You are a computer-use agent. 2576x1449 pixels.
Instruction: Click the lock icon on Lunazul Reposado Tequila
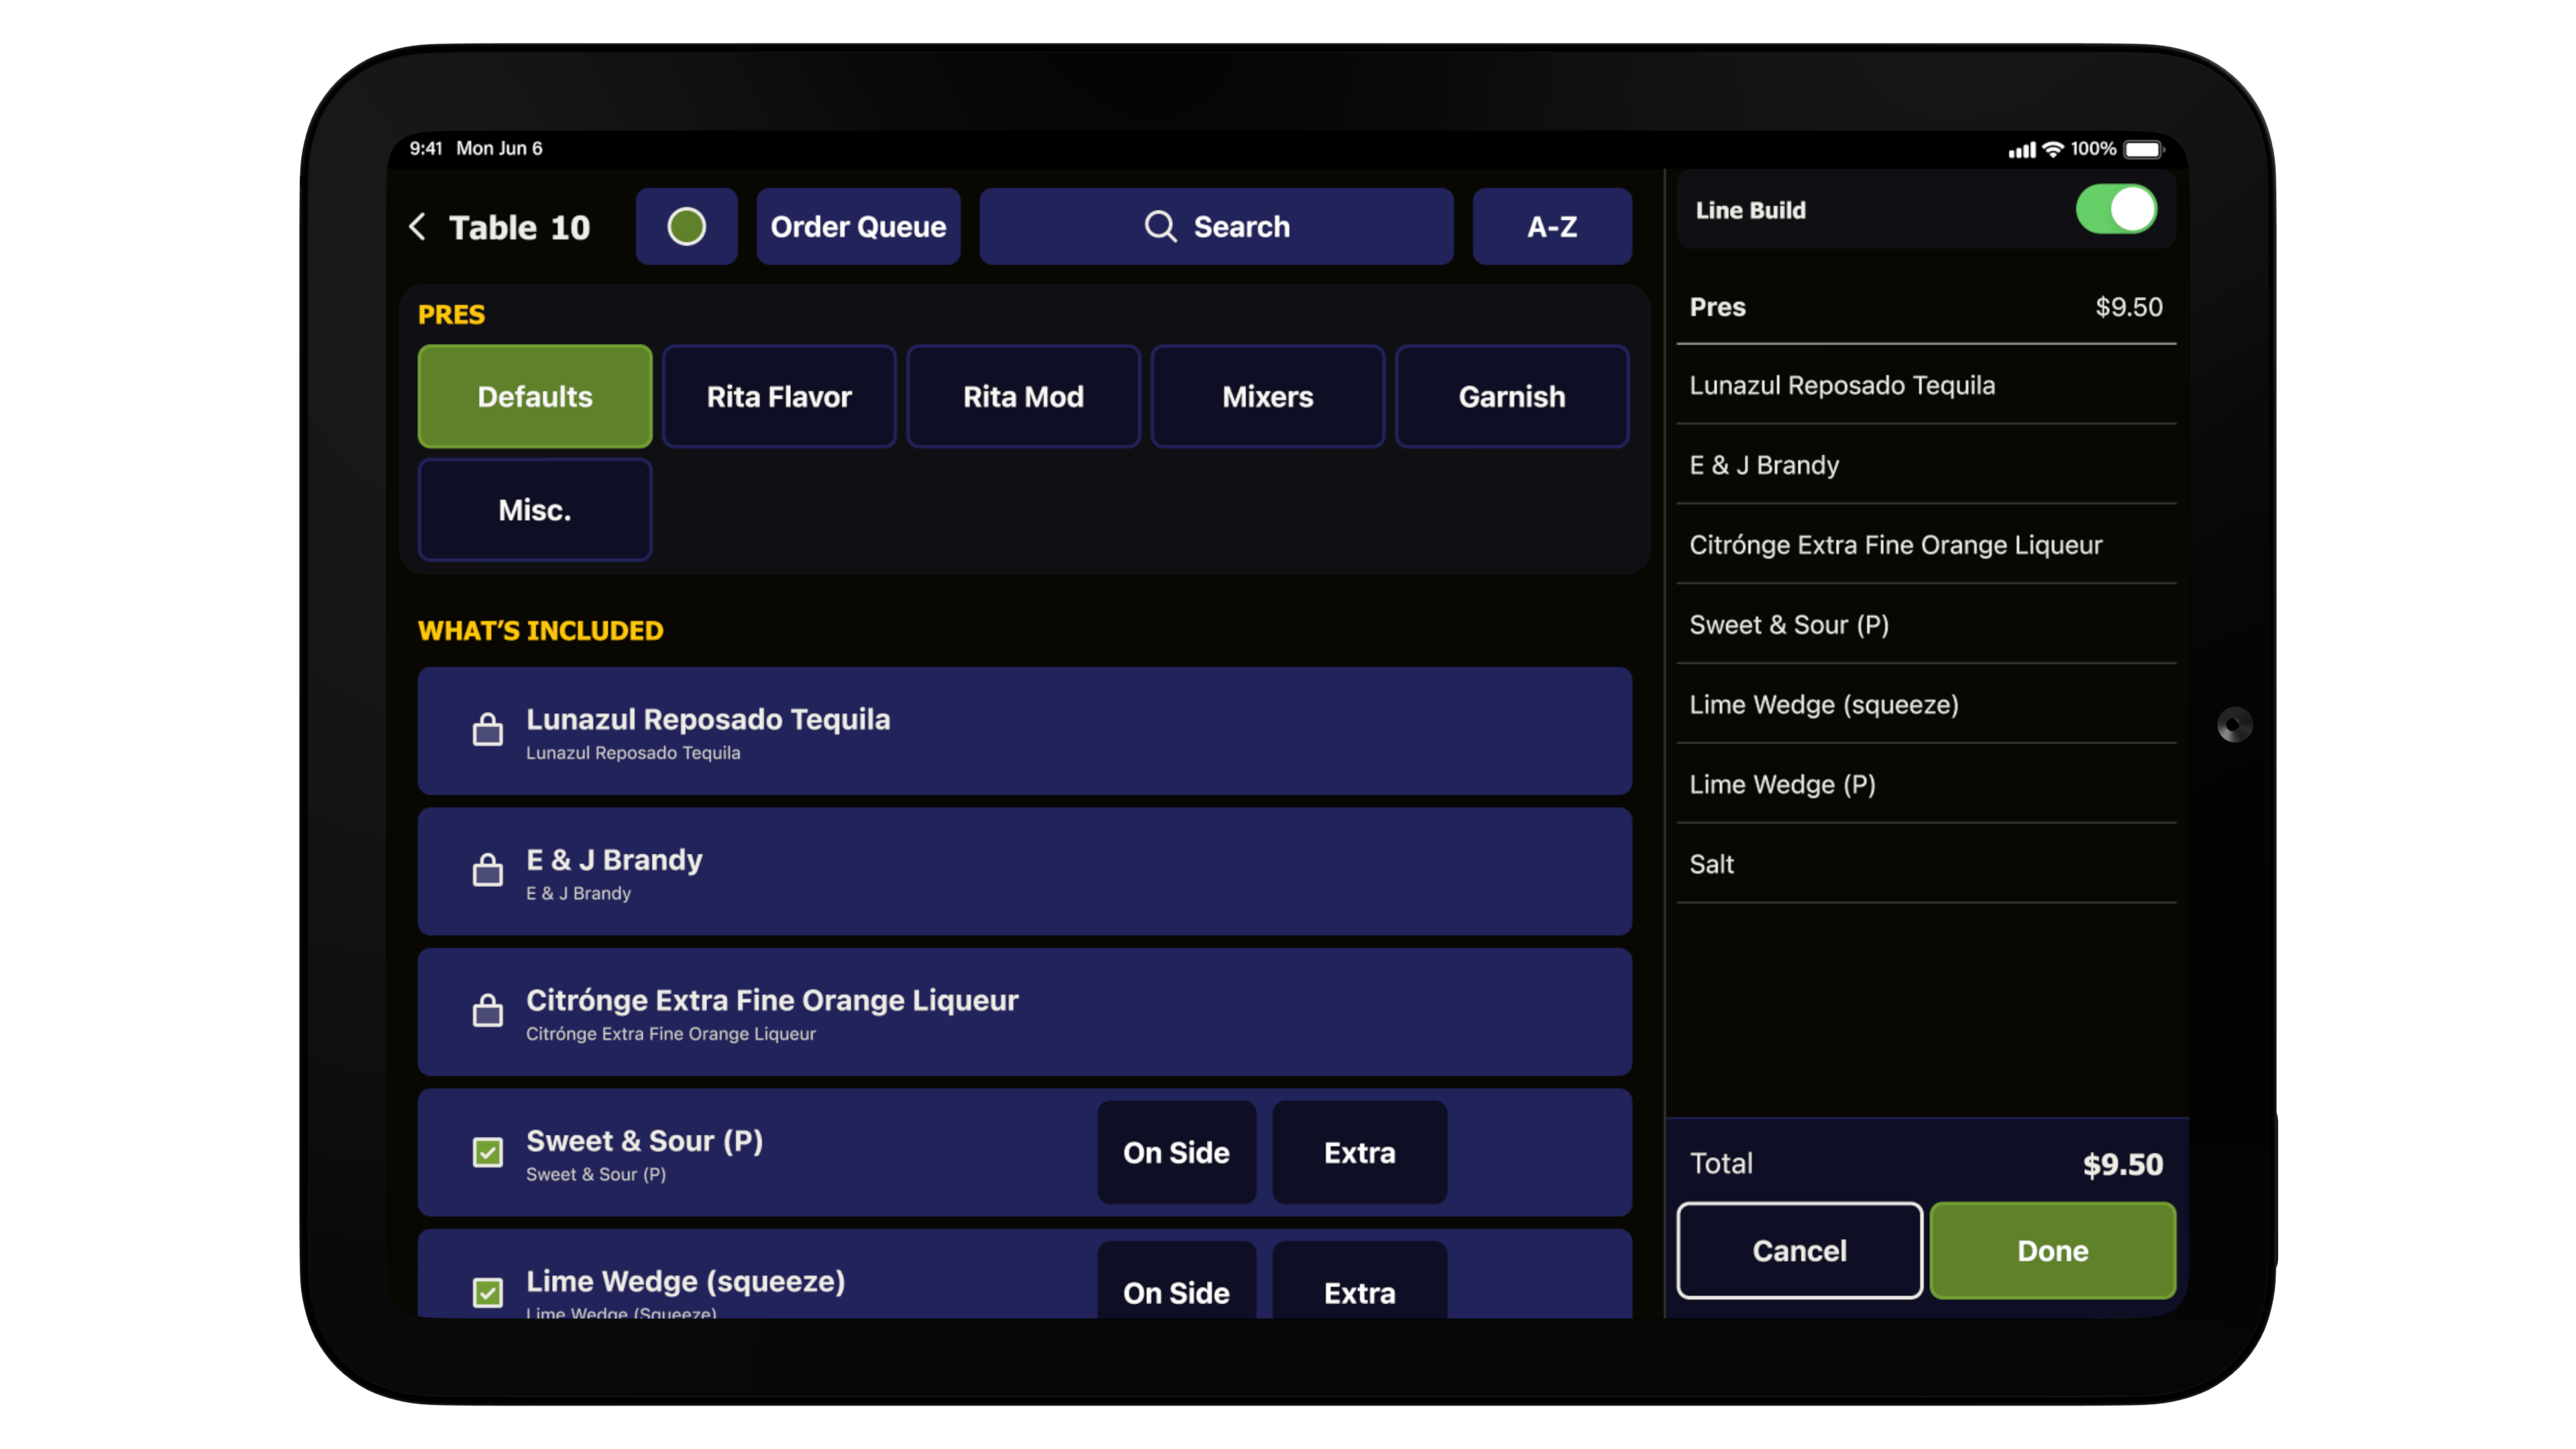click(488, 729)
